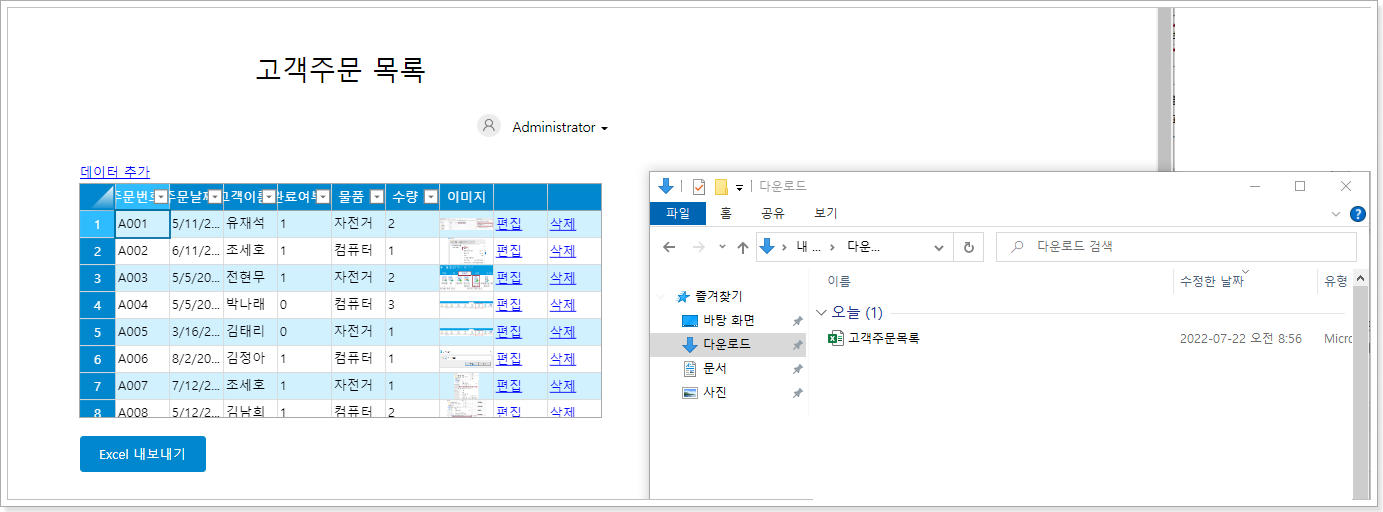Click the properties checkmark icon in the title bar
The width and height of the screenshot is (1383, 512).
(699, 187)
